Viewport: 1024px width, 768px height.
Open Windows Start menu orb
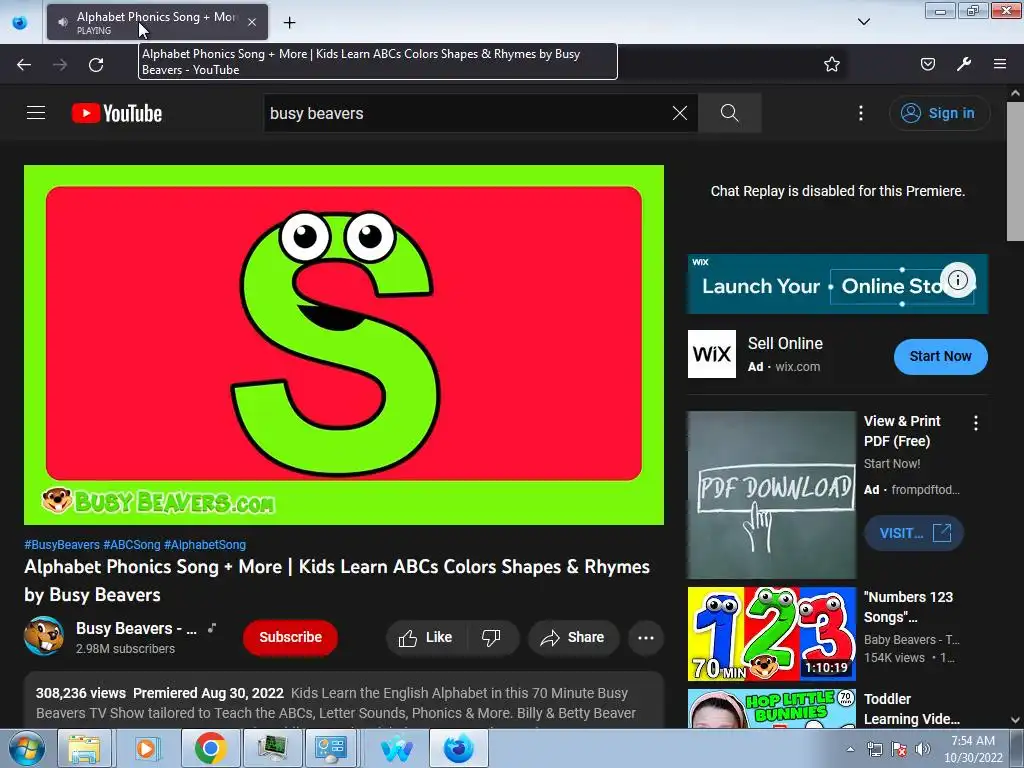point(26,748)
